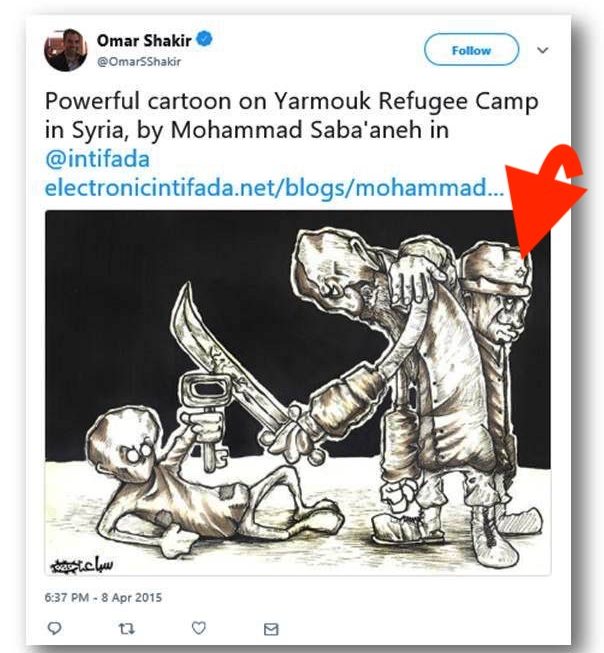The height and width of the screenshot is (653, 604).
Task: Click the reply speech bubble icon
Action: click(x=55, y=628)
